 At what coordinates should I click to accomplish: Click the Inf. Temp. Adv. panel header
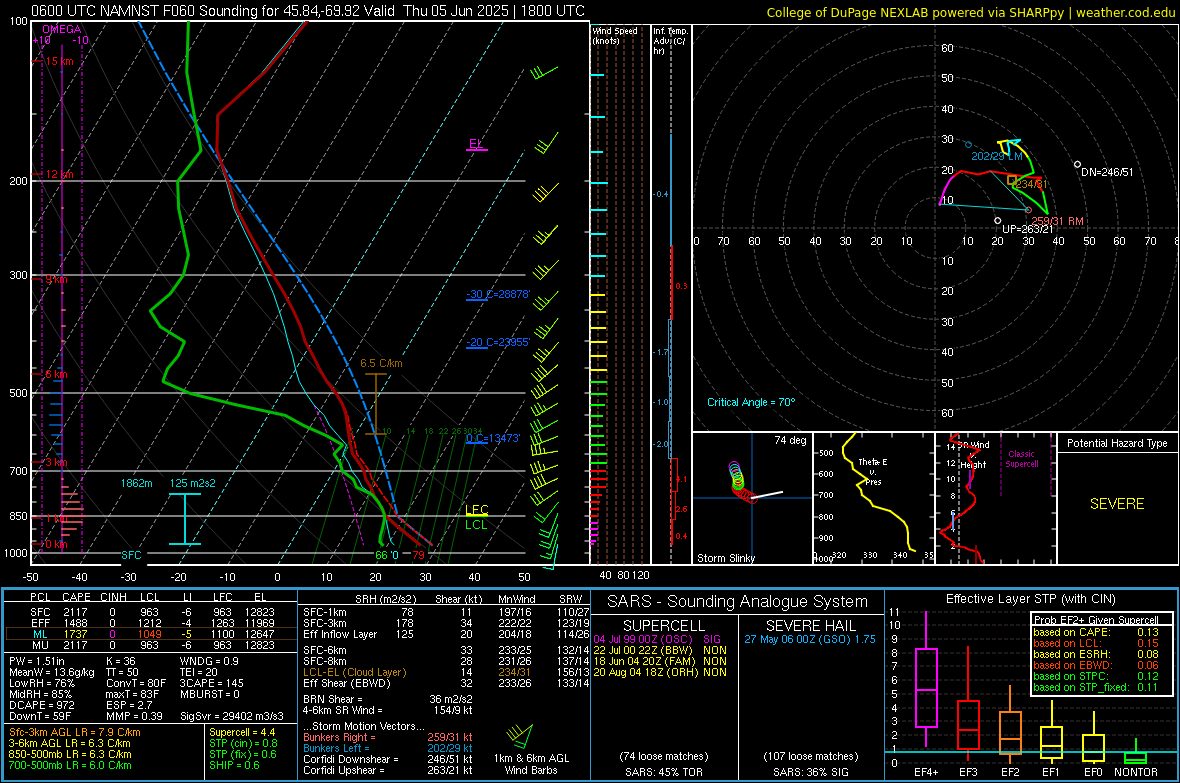[x=670, y=41]
